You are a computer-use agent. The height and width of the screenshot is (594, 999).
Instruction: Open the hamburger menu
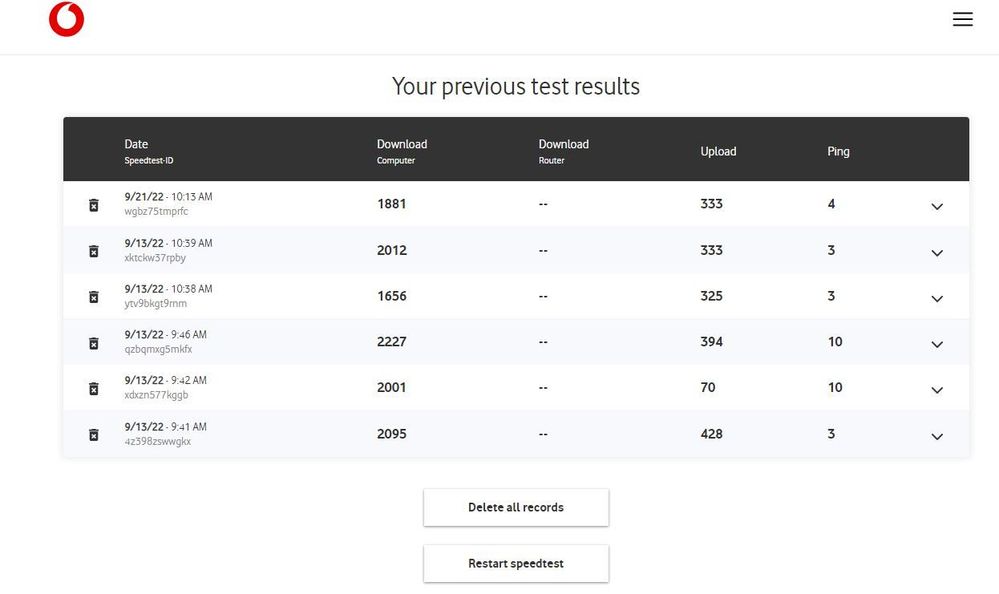point(962,19)
